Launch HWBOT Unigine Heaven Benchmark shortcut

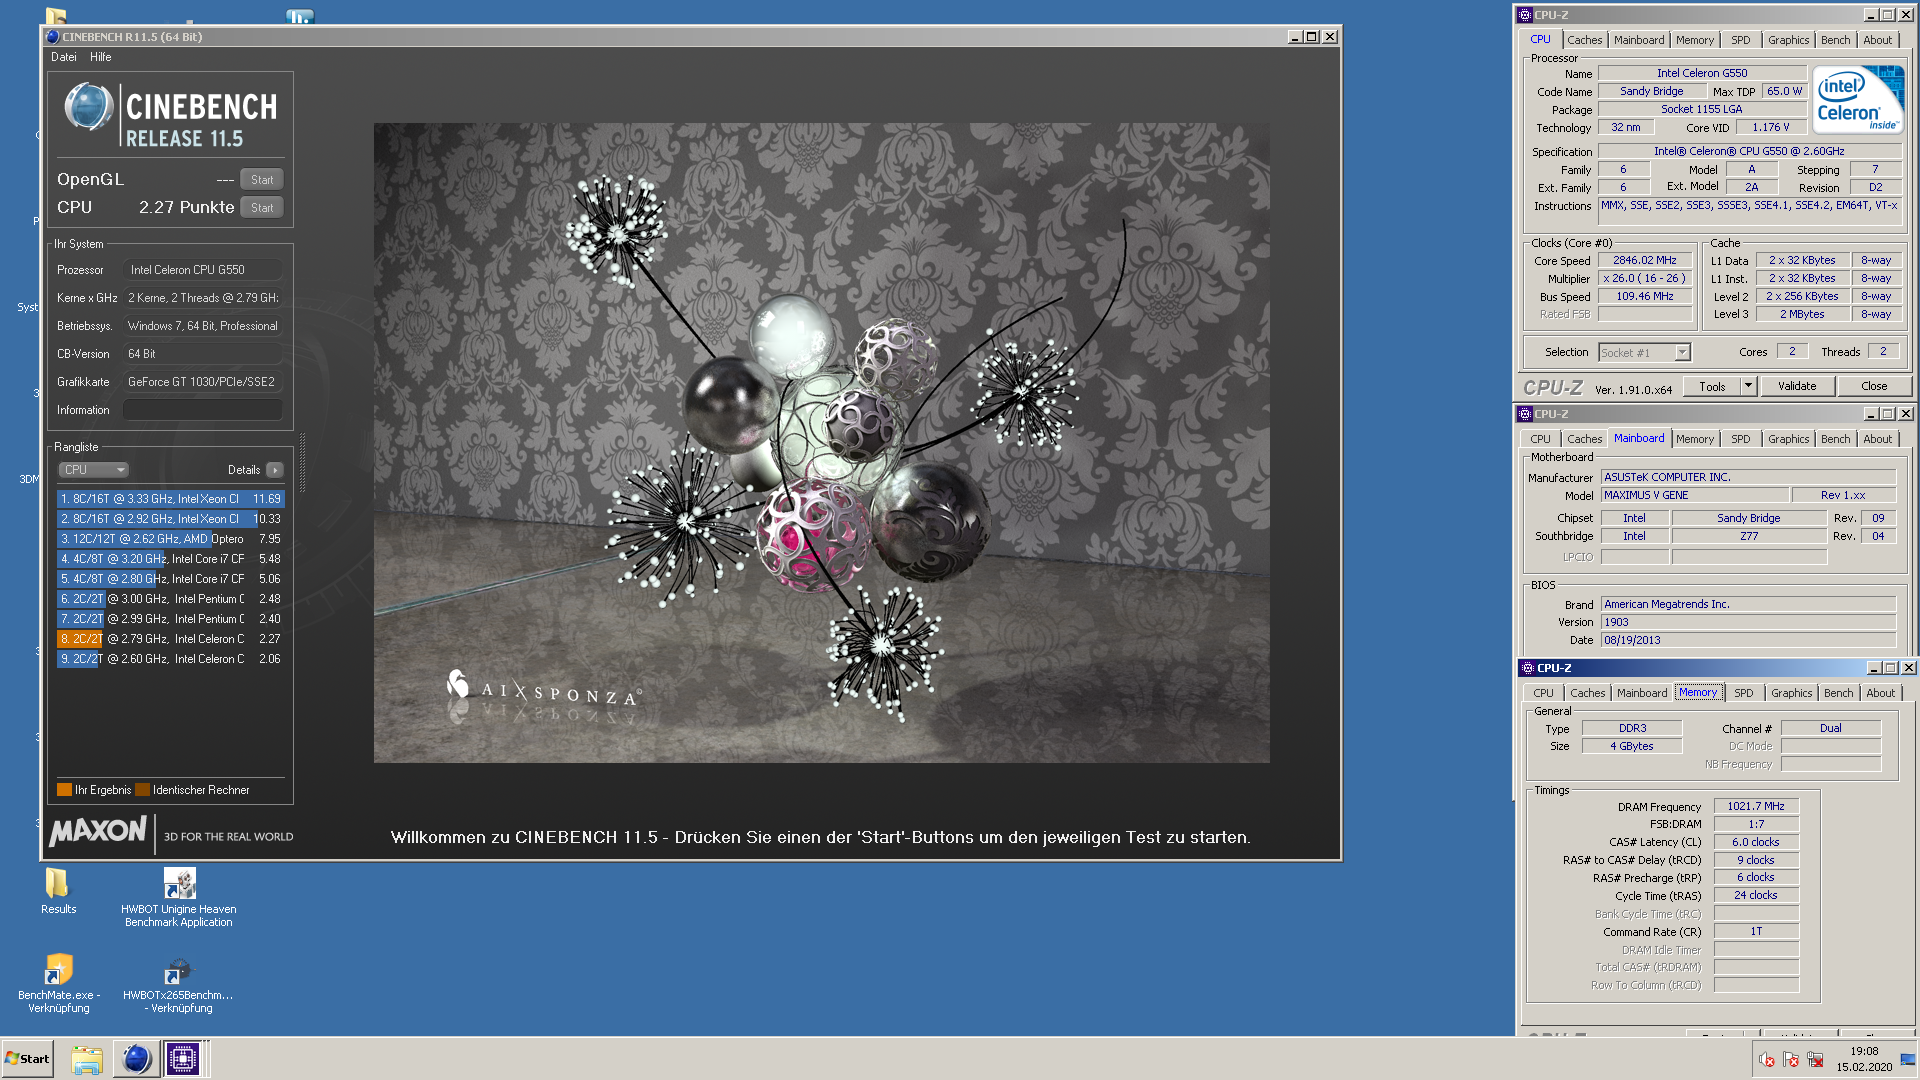point(179,897)
